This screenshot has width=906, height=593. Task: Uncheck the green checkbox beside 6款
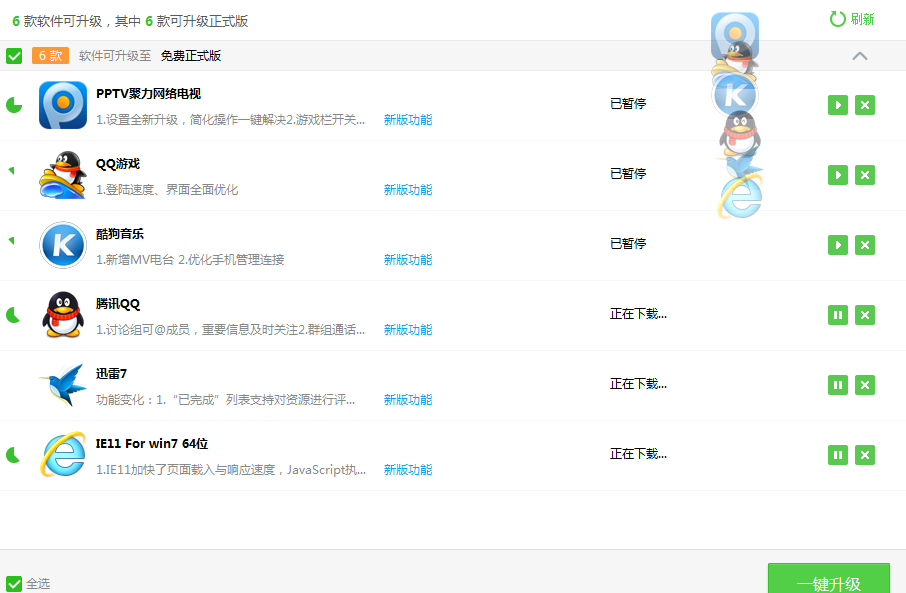coord(14,57)
